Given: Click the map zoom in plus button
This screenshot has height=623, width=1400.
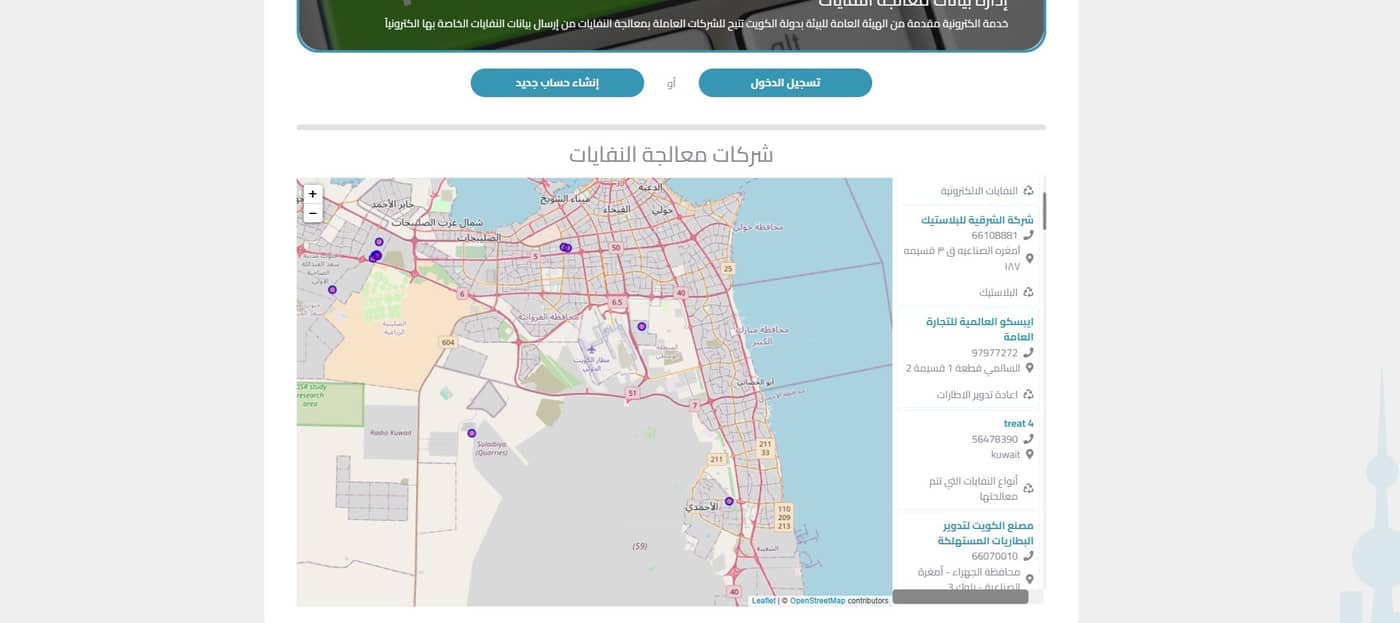Looking at the screenshot, I should click(313, 194).
